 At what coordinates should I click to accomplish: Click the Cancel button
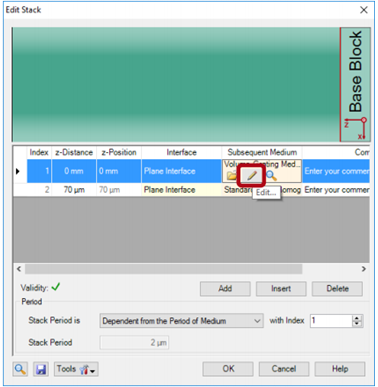click(284, 369)
